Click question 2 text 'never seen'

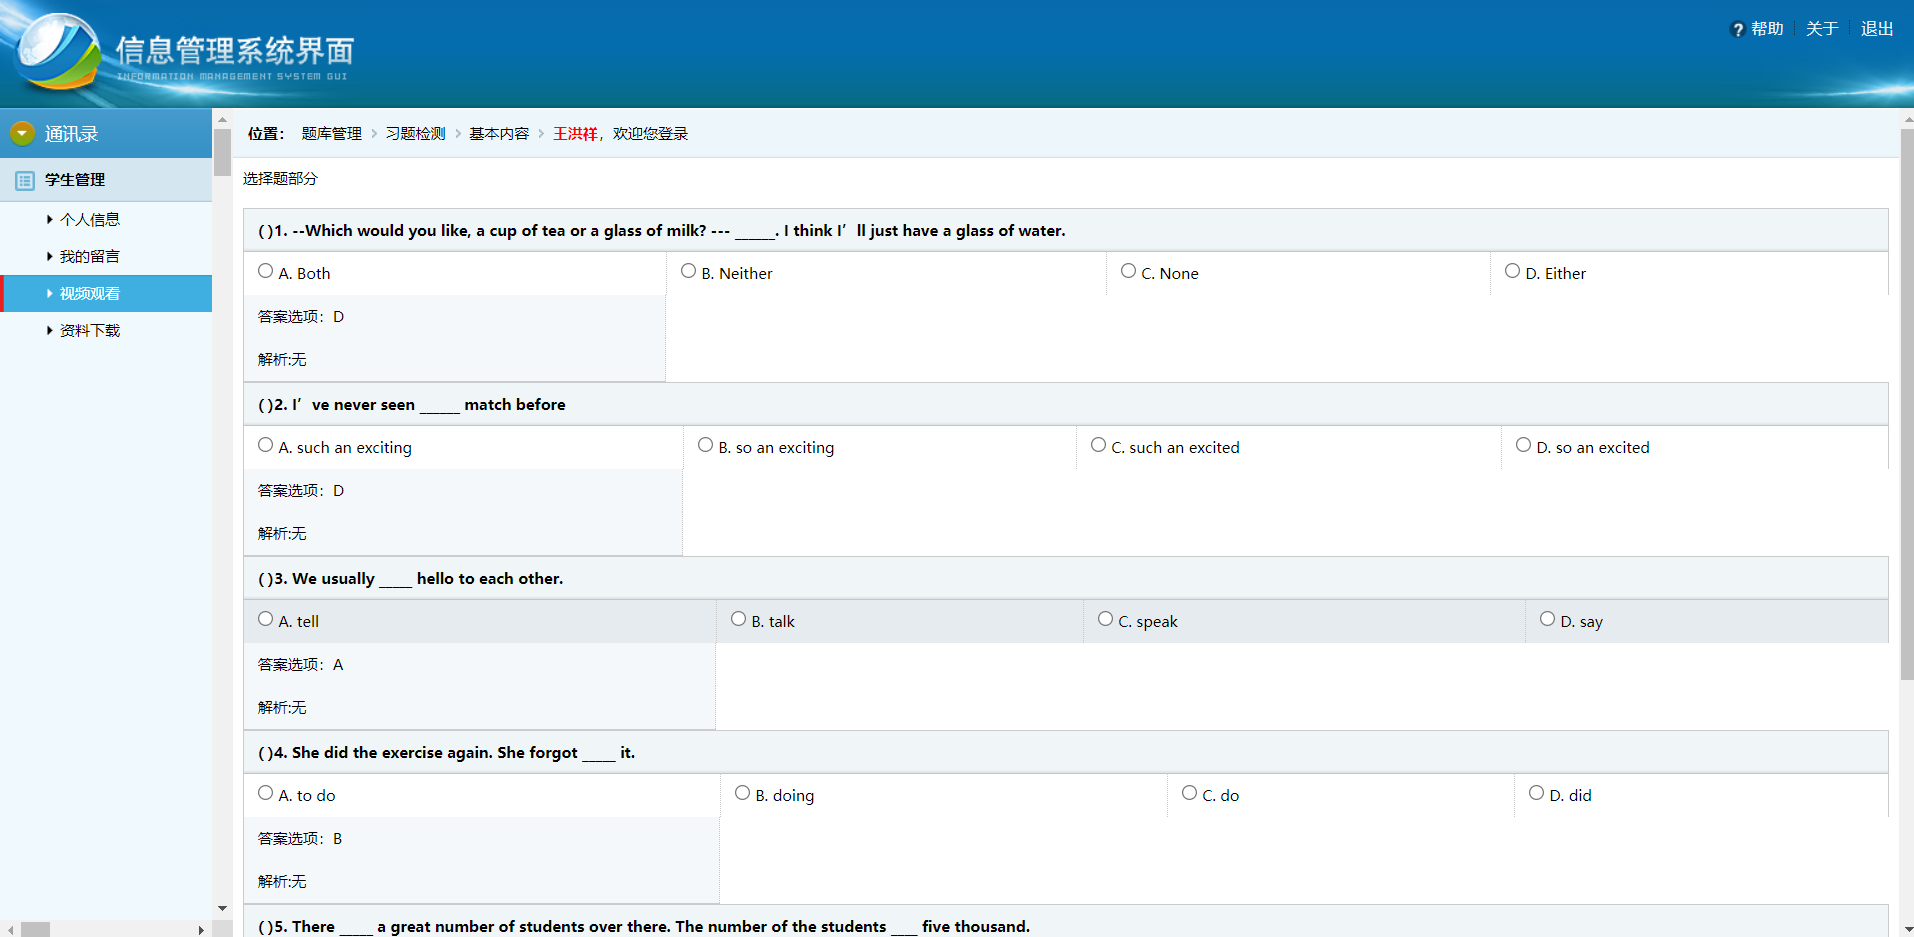pyautogui.click(x=412, y=404)
